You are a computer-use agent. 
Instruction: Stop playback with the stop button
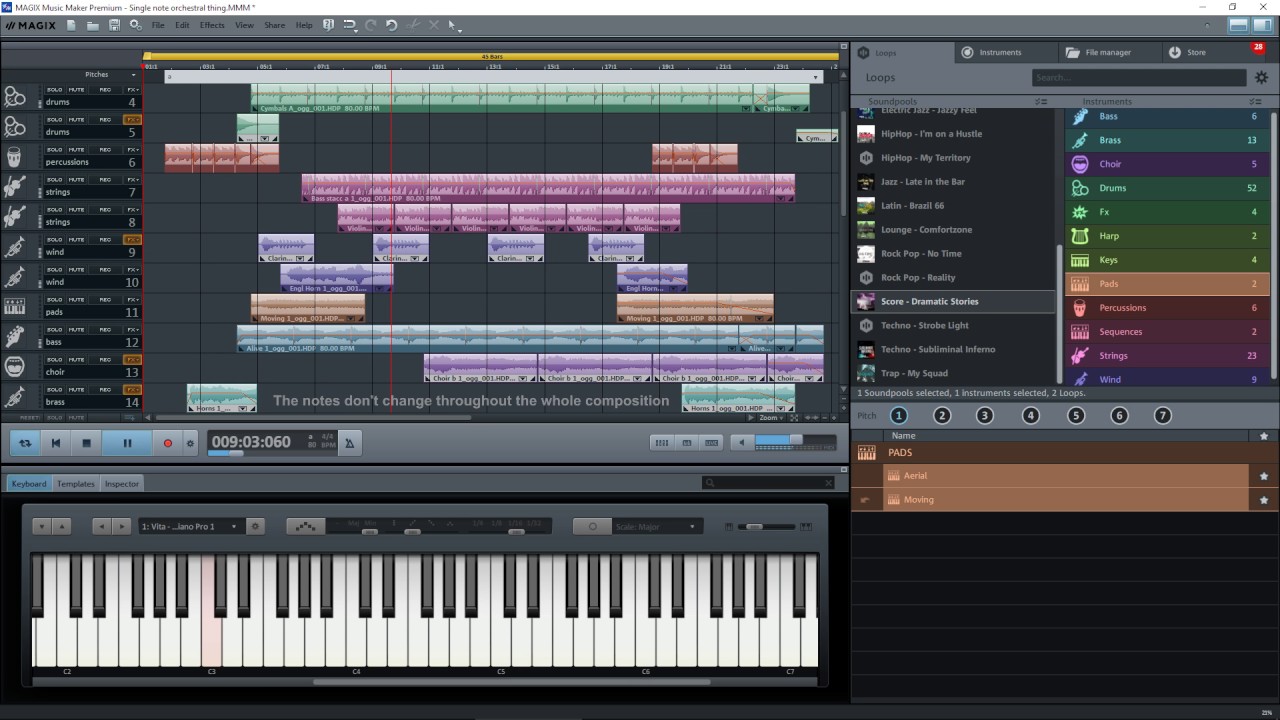(86, 443)
